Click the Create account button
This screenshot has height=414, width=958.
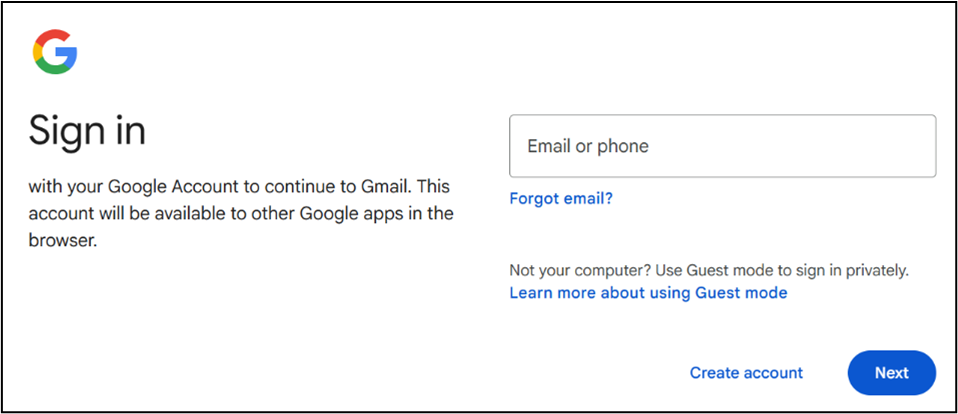[746, 373]
